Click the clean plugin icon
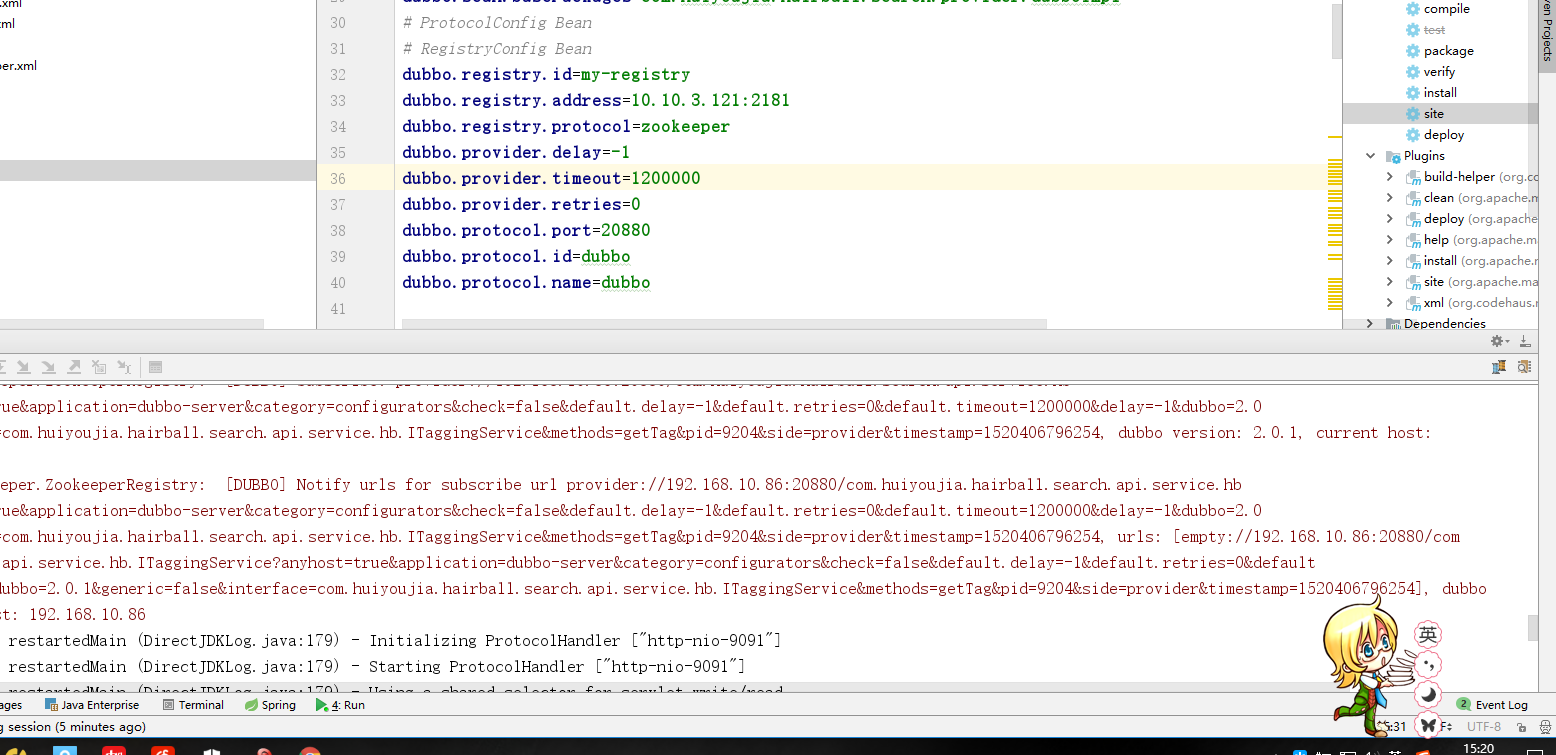 (1413, 198)
